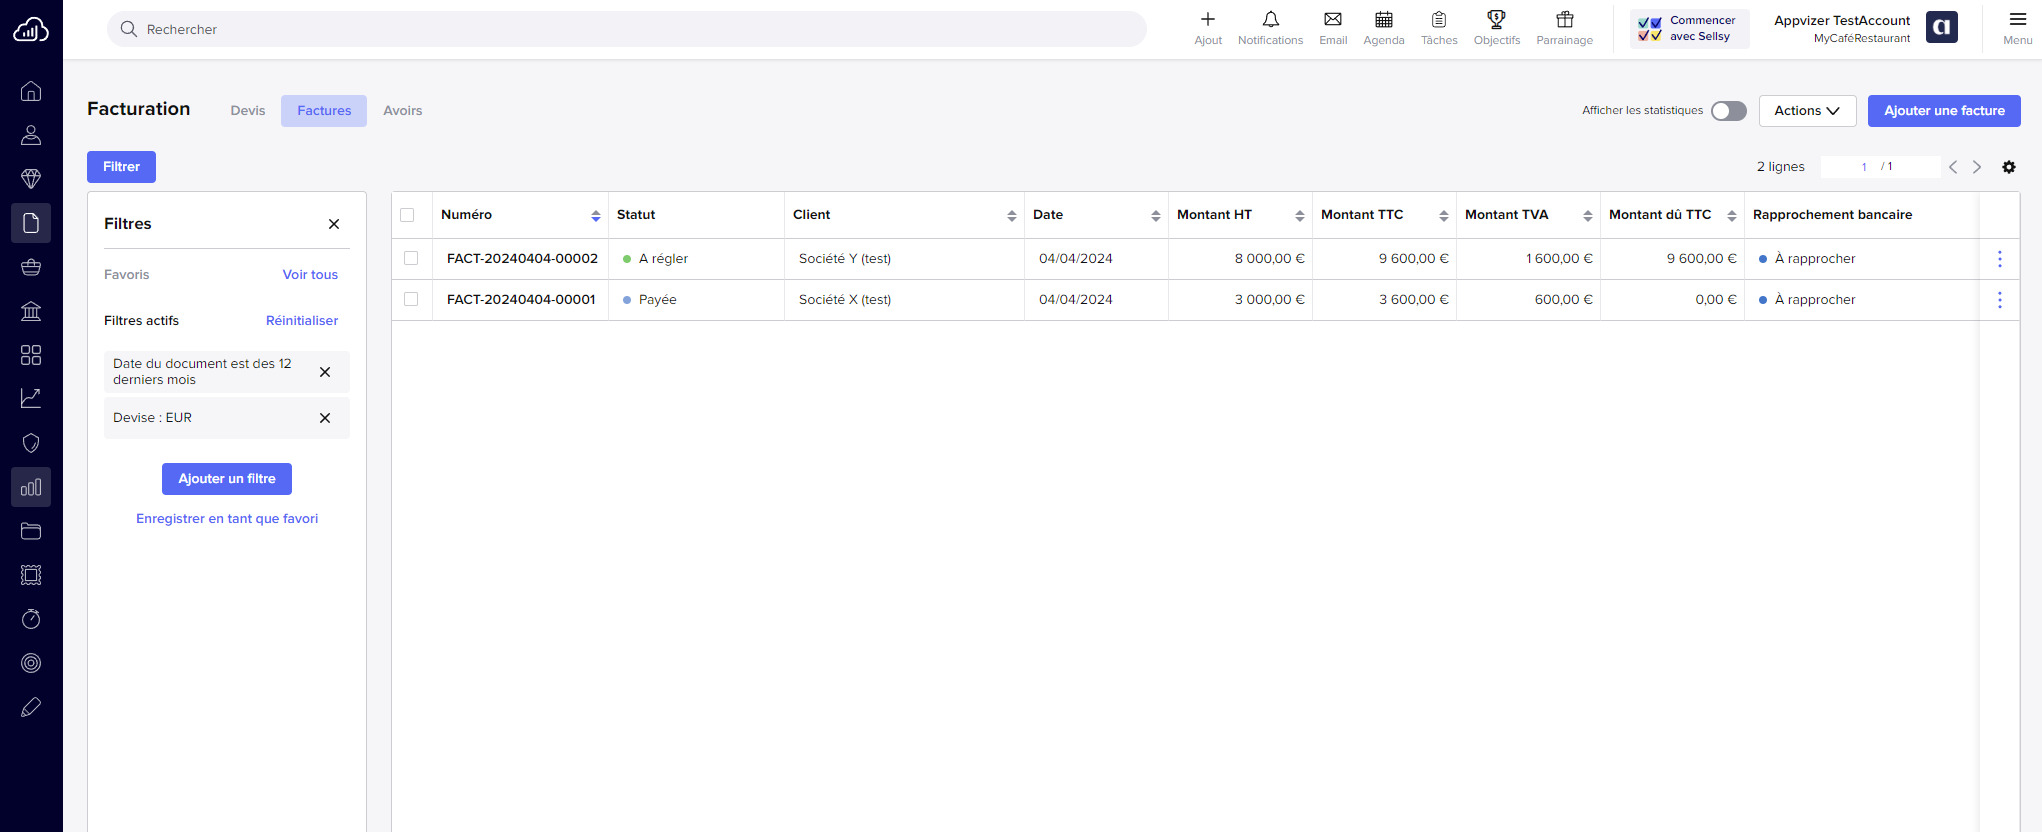Open the pencil edit icon in sidebar
This screenshot has width=2042, height=832.
click(31, 707)
